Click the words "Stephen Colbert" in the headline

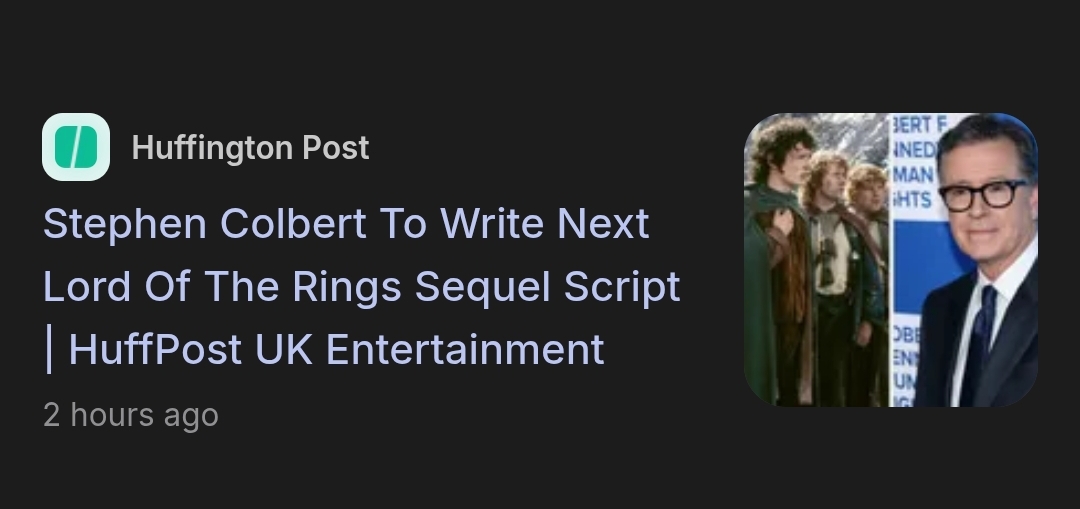pyautogui.click(x=205, y=225)
